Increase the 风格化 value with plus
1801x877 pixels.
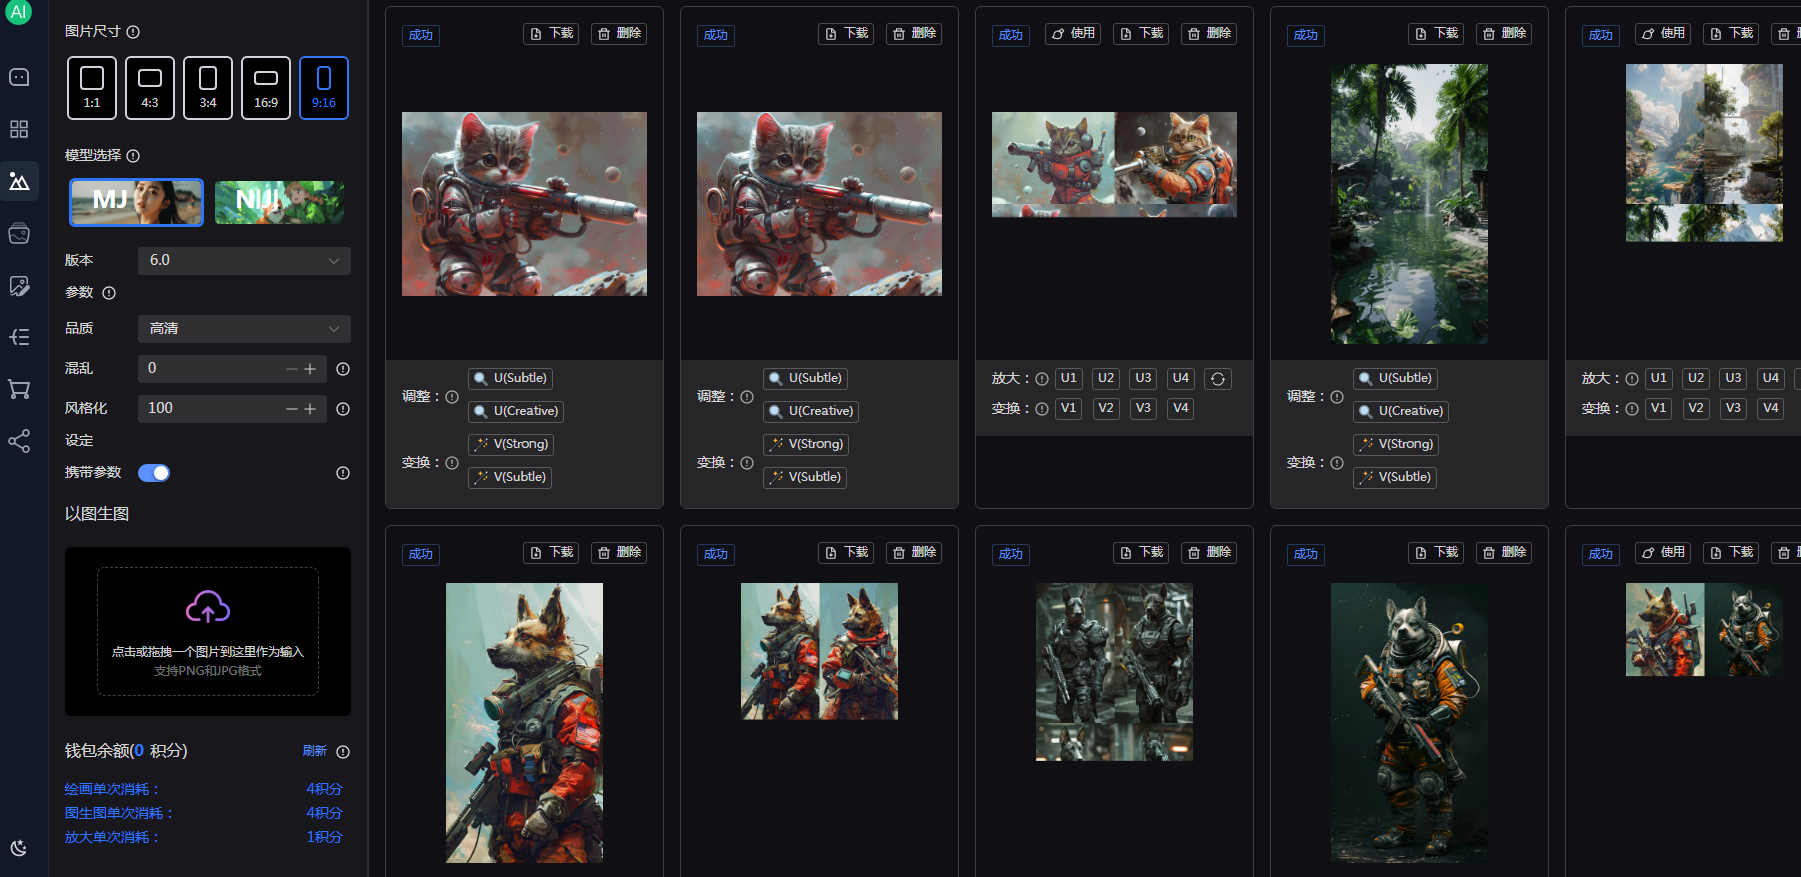coord(310,409)
